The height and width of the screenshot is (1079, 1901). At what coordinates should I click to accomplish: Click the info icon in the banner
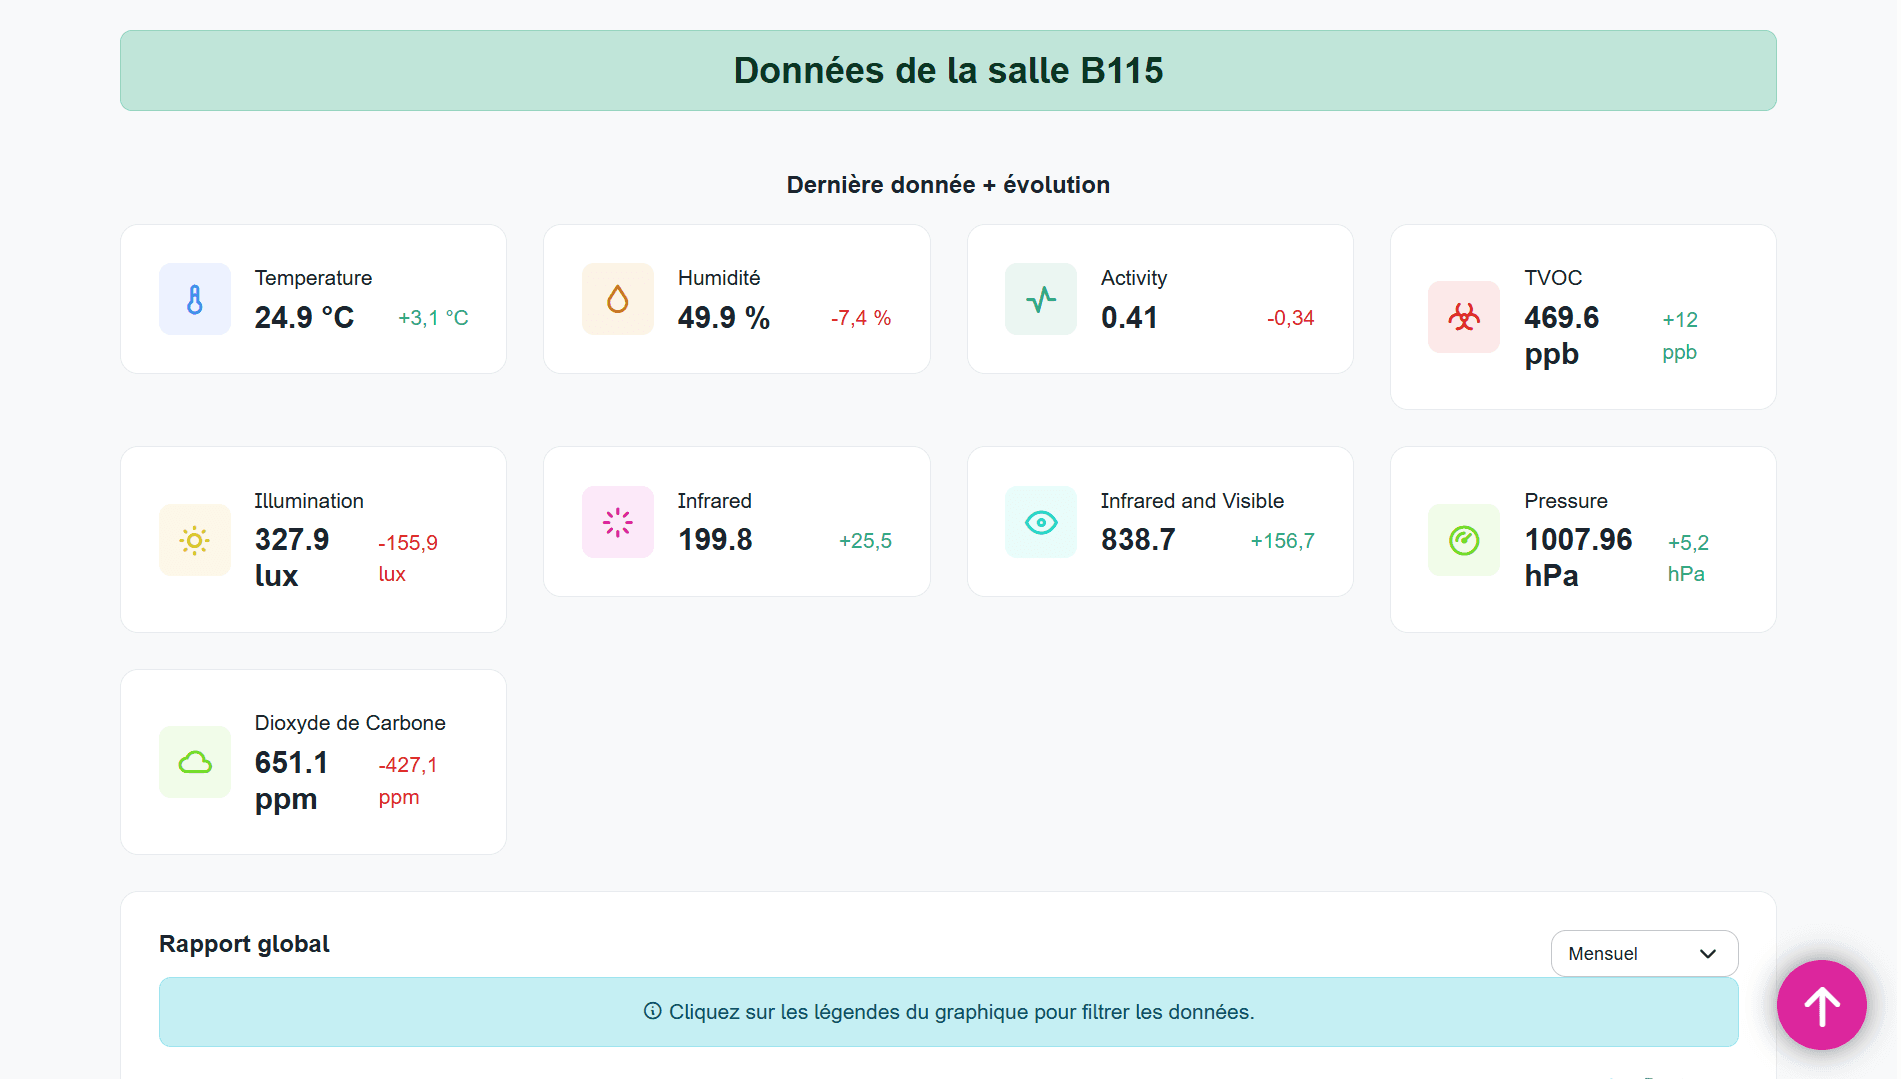tap(652, 1011)
